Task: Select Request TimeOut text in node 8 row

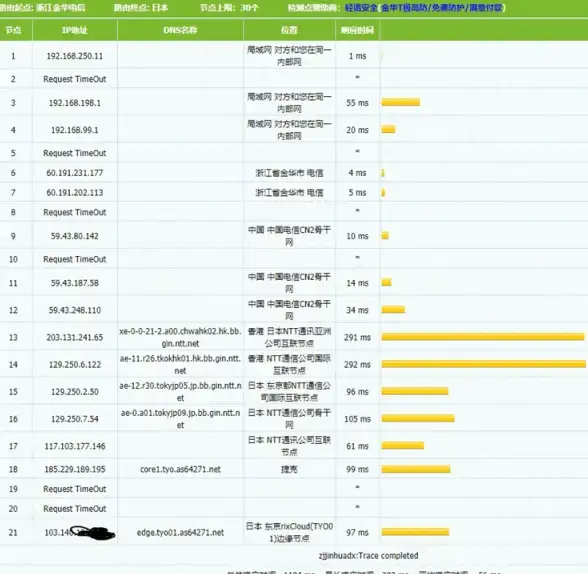Action: [75, 212]
